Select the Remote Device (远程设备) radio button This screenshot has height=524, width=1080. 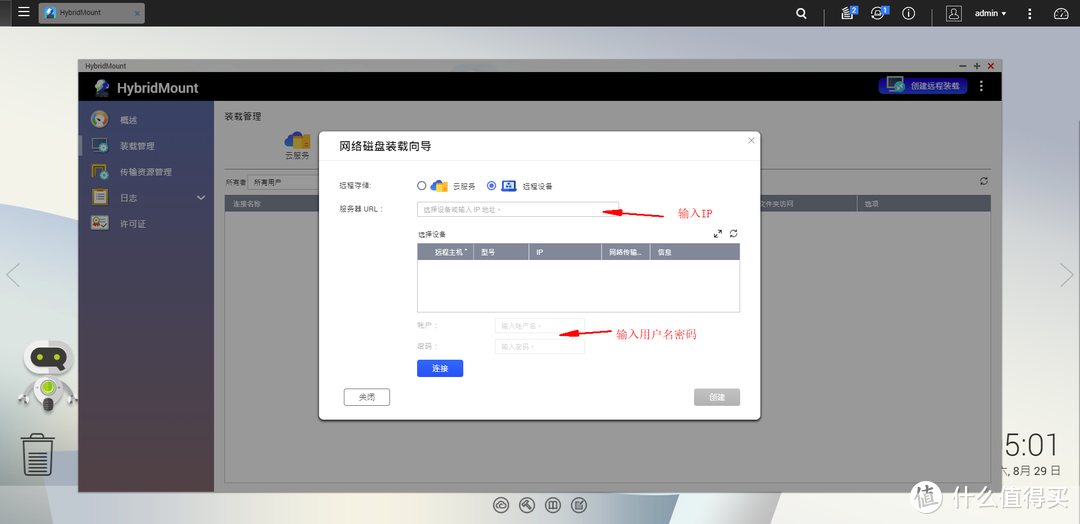coord(491,186)
